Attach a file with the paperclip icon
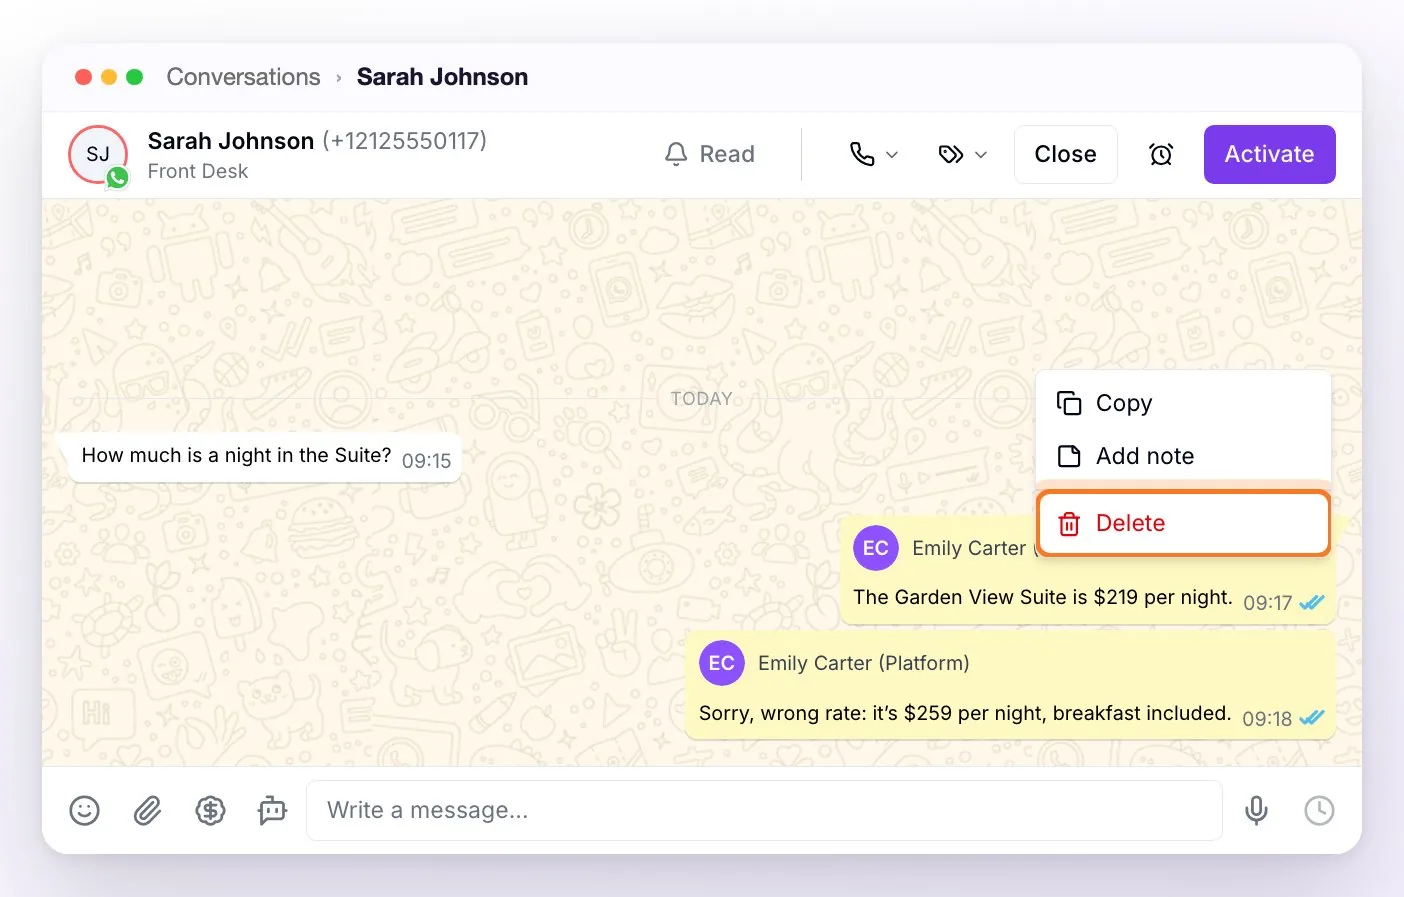 (x=147, y=810)
